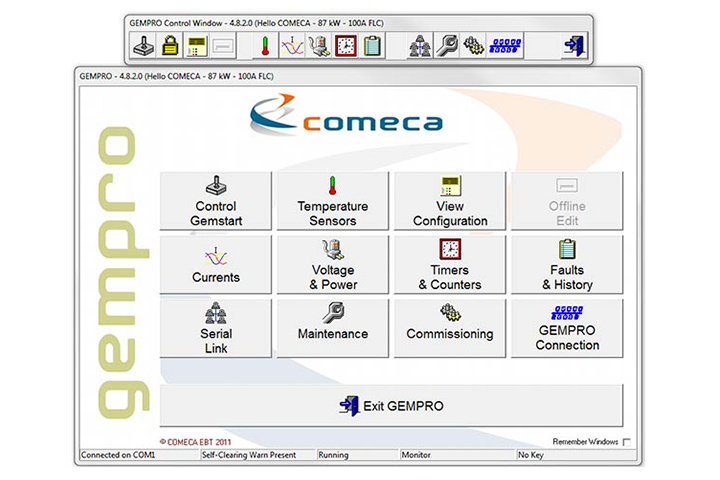Open Commissioning button
This screenshot has height=480, width=720.
click(450, 328)
